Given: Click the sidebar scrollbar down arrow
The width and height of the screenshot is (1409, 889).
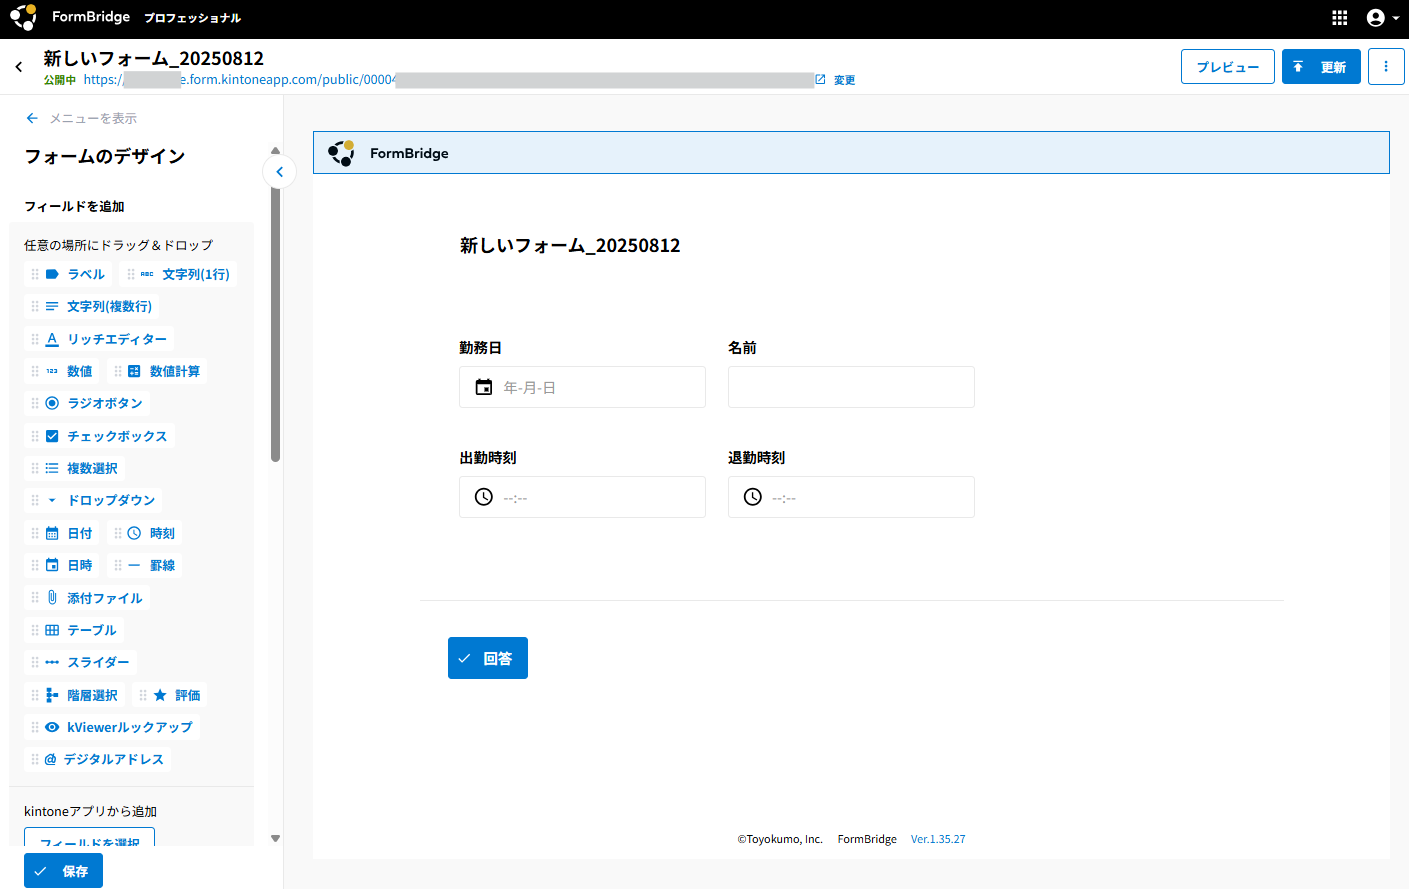Looking at the screenshot, I should coord(276,839).
